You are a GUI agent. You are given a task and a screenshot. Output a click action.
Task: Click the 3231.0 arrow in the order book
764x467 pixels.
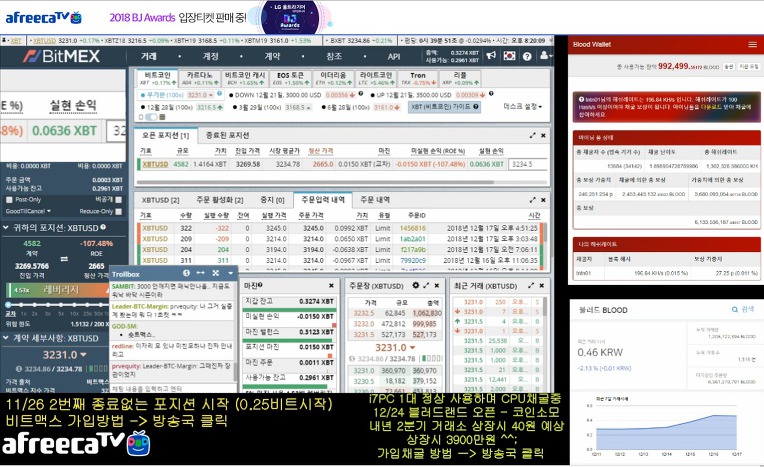tap(413, 348)
